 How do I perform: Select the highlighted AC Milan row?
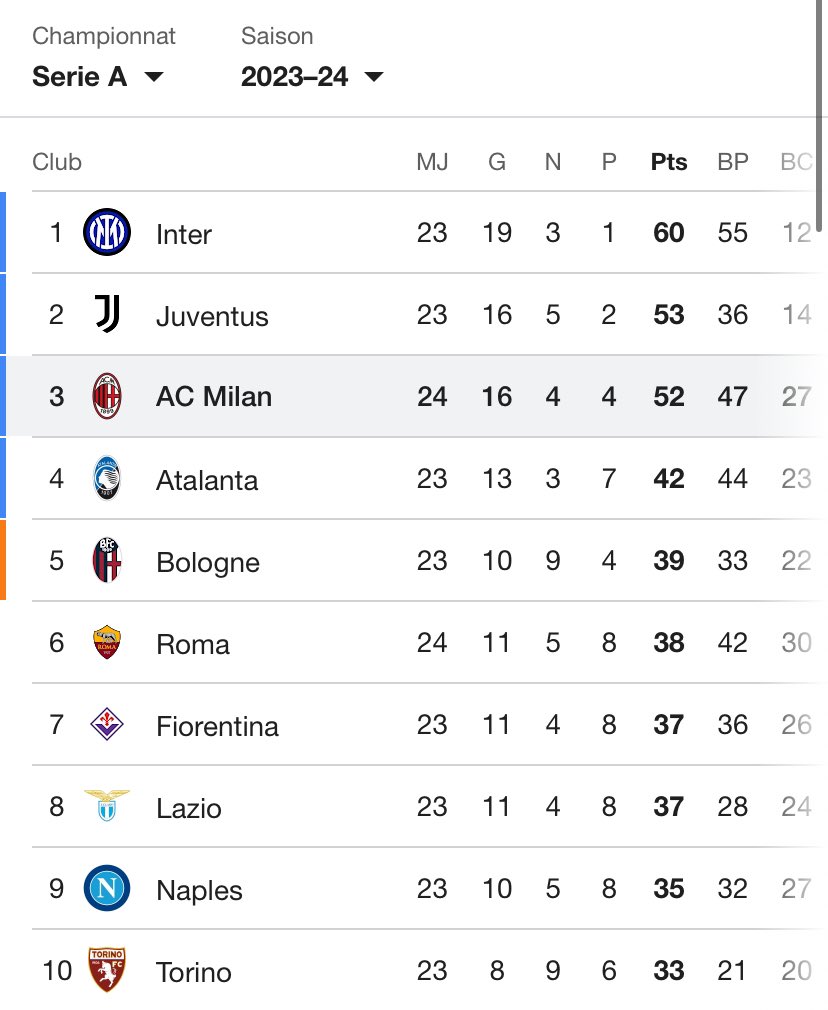[414, 396]
